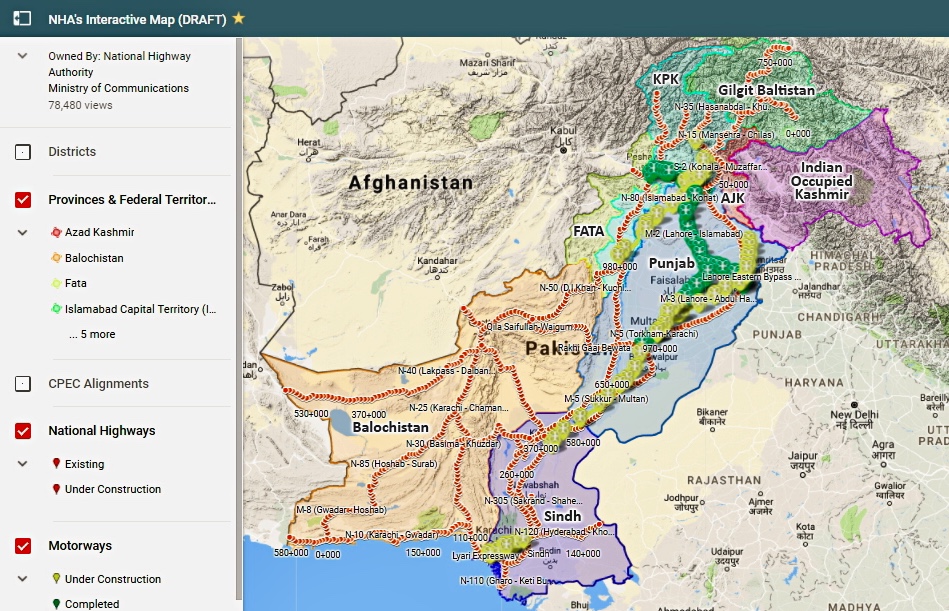The width and height of the screenshot is (949, 611).
Task: Click the N-85 (Hoshab - Surab) label
Action: [393, 463]
